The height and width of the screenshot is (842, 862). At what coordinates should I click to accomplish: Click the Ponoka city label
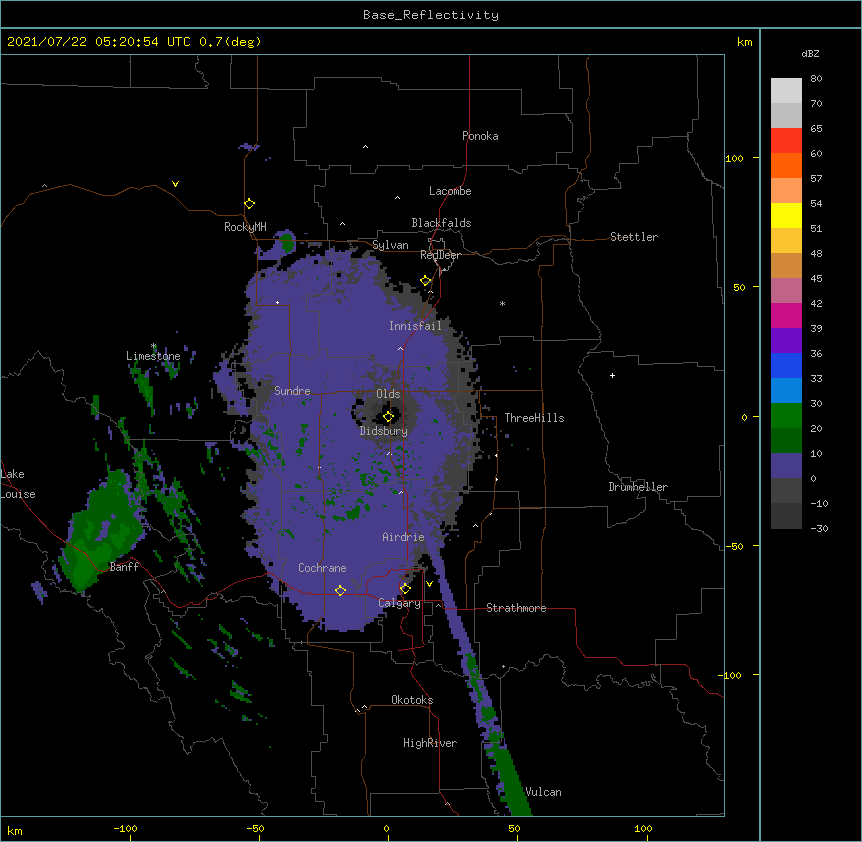click(x=480, y=136)
